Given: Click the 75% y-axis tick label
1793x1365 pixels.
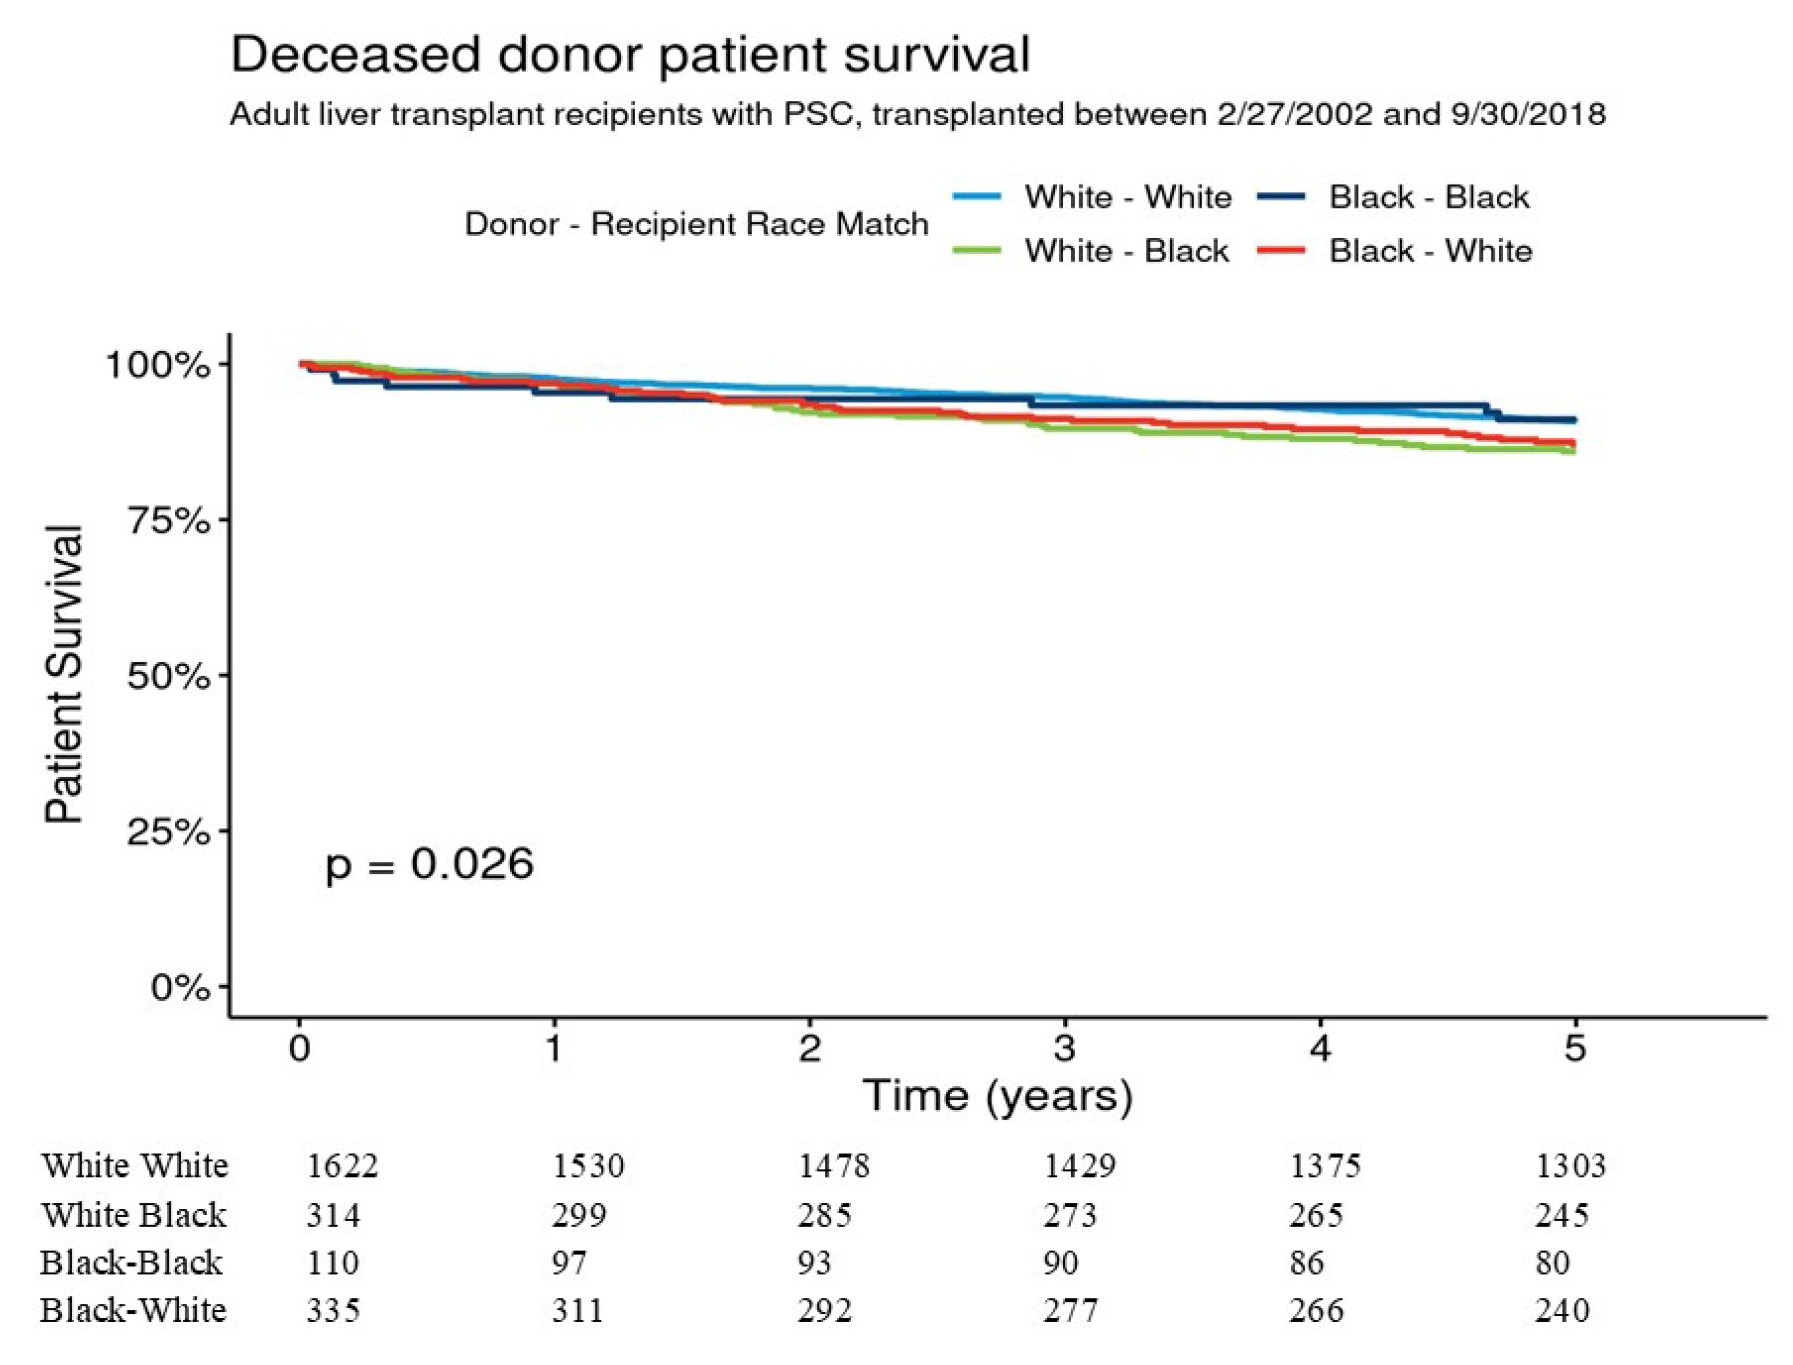Looking at the screenshot, I should (169, 521).
